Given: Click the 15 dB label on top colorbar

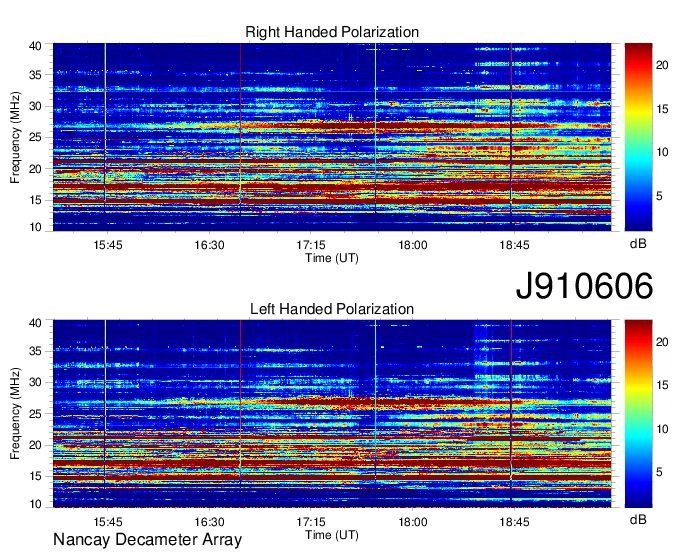Looking at the screenshot, I should 662,109.
